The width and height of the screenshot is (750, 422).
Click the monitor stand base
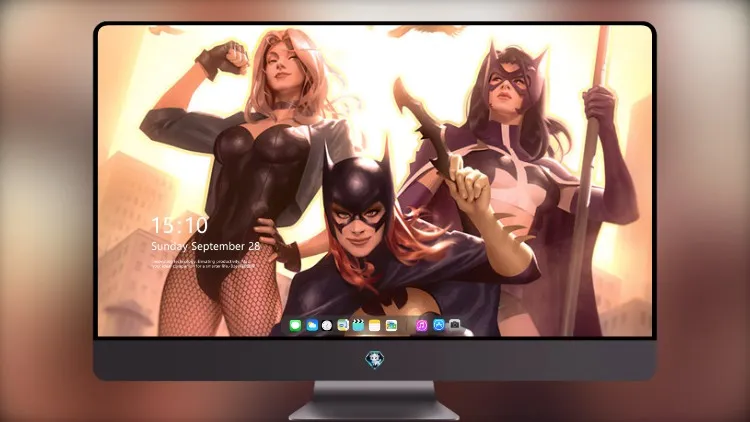click(x=374, y=411)
